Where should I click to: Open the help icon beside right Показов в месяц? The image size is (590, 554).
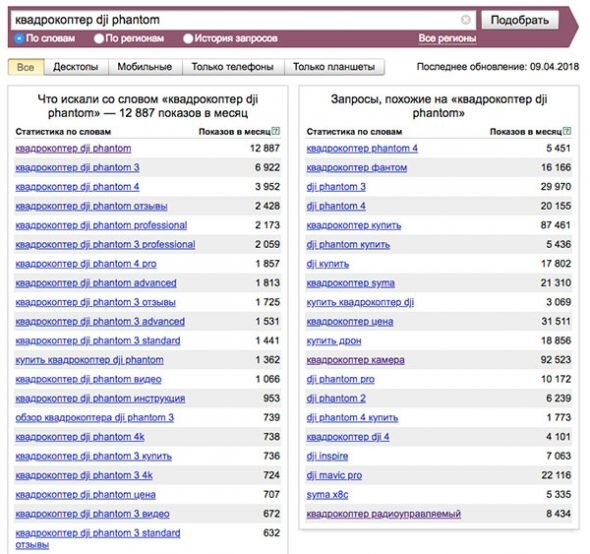pos(567,131)
